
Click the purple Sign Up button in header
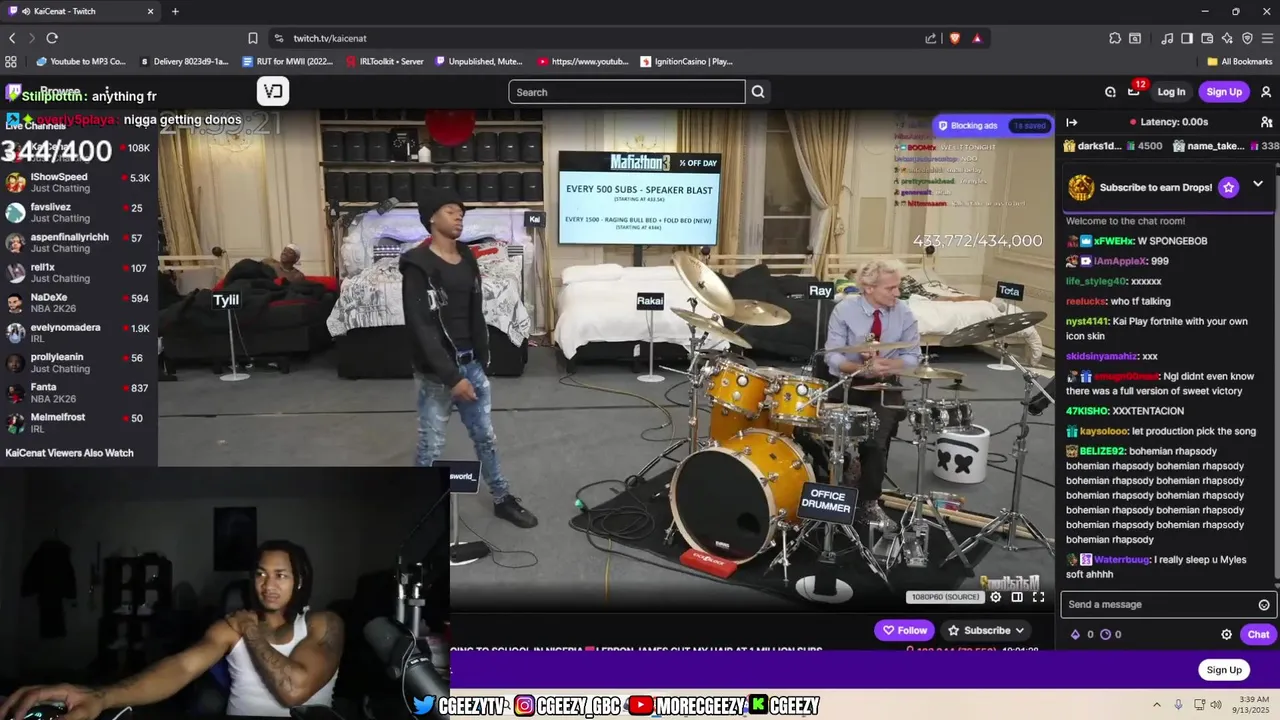pos(1223,92)
